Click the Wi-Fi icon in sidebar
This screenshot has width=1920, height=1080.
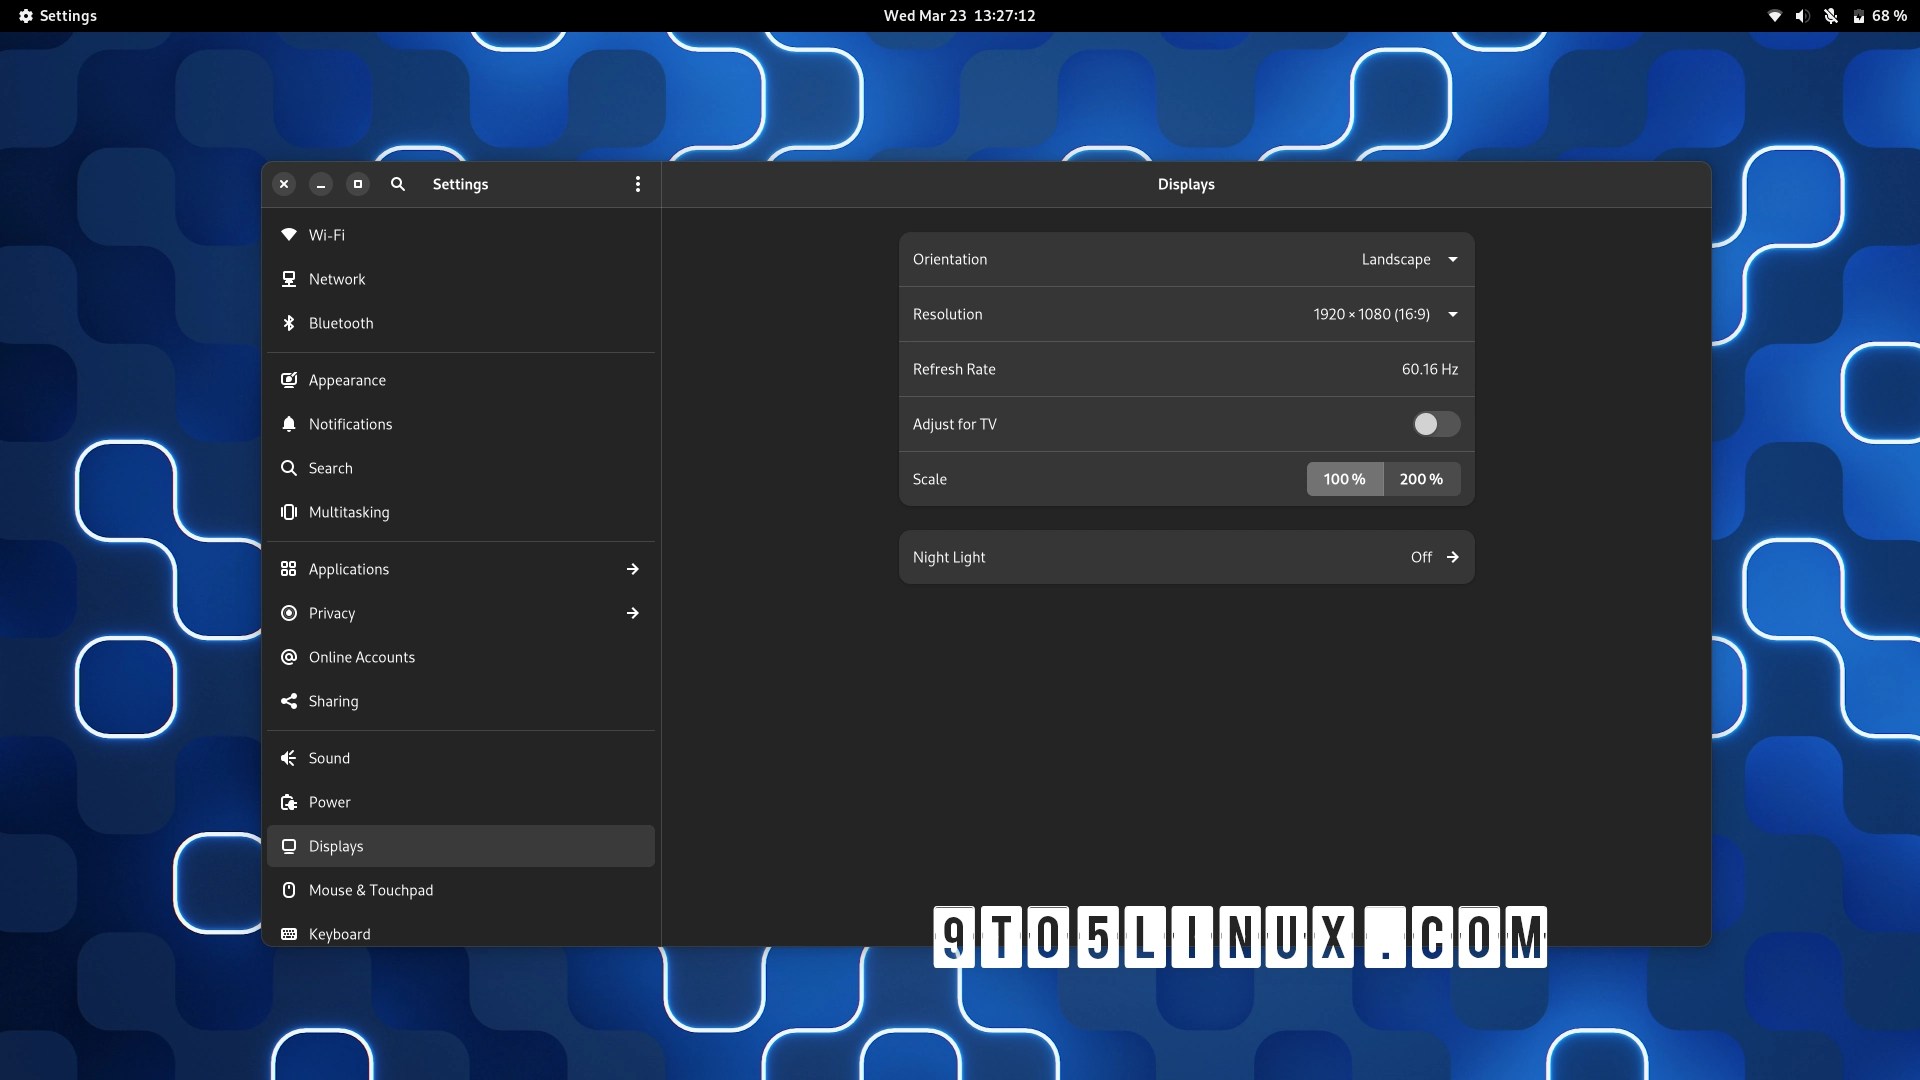289,235
